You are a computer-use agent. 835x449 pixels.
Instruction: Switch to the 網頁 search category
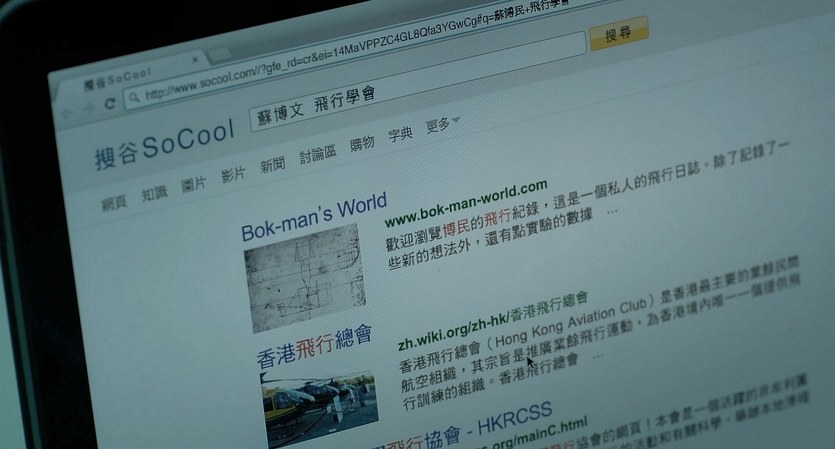point(115,203)
